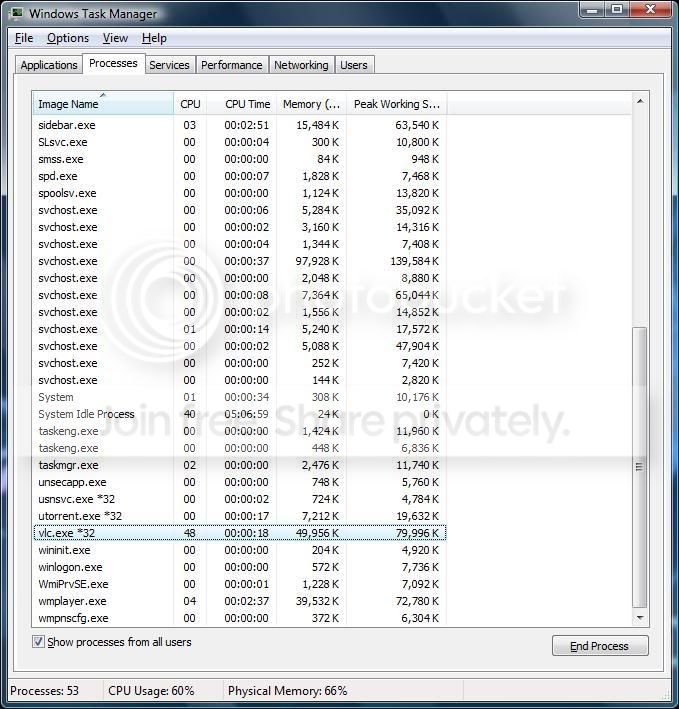679x709 pixels.
Task: Toggle Show processes from all users checkbox
Action: [x=38, y=642]
